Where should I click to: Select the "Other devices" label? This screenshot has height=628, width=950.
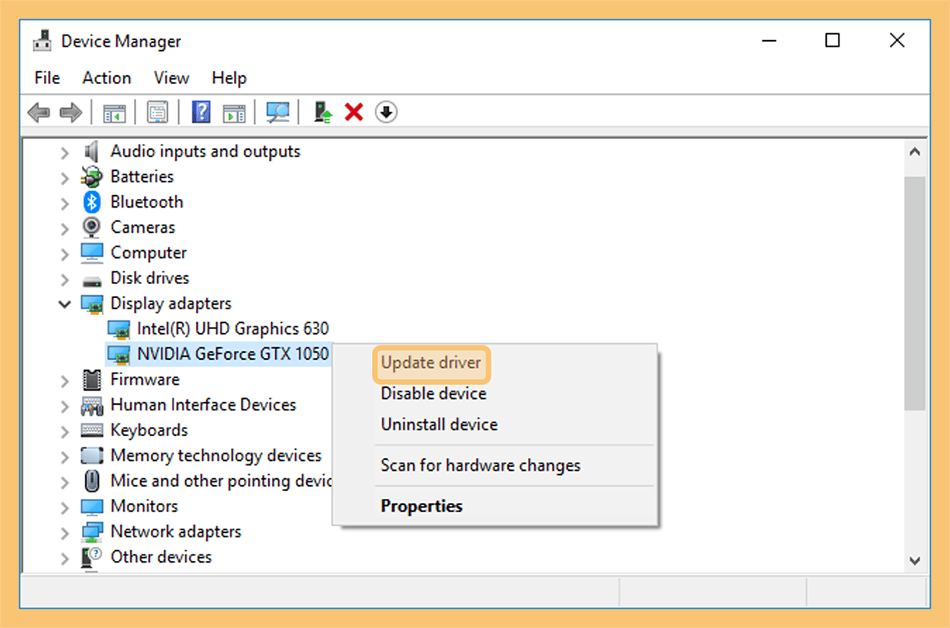click(x=161, y=557)
